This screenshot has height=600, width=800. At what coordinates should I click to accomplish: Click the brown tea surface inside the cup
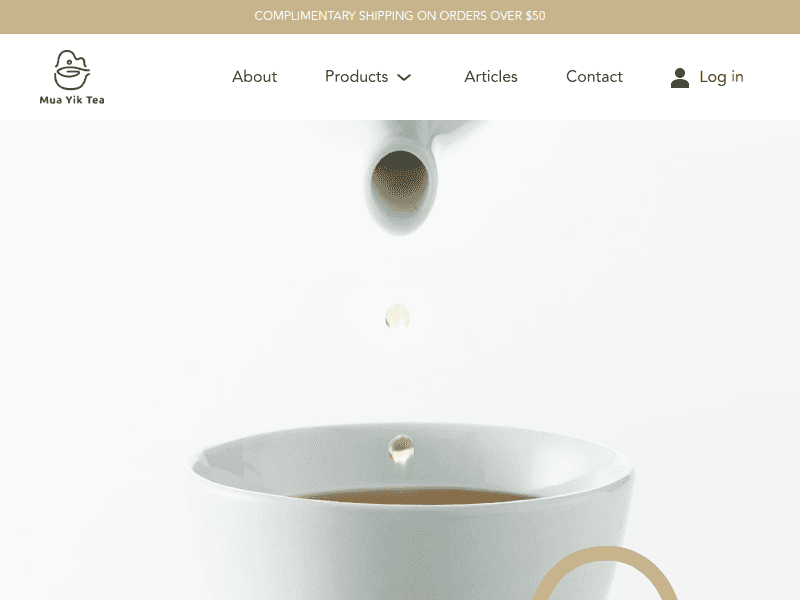[414, 496]
